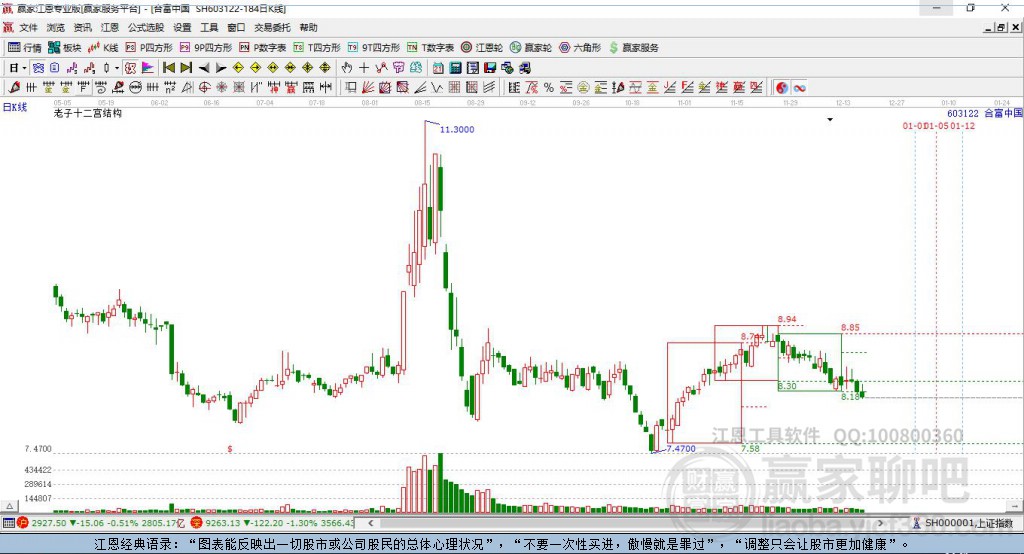
Task: Open 赢家服务 service link
Action: click(x=633, y=48)
